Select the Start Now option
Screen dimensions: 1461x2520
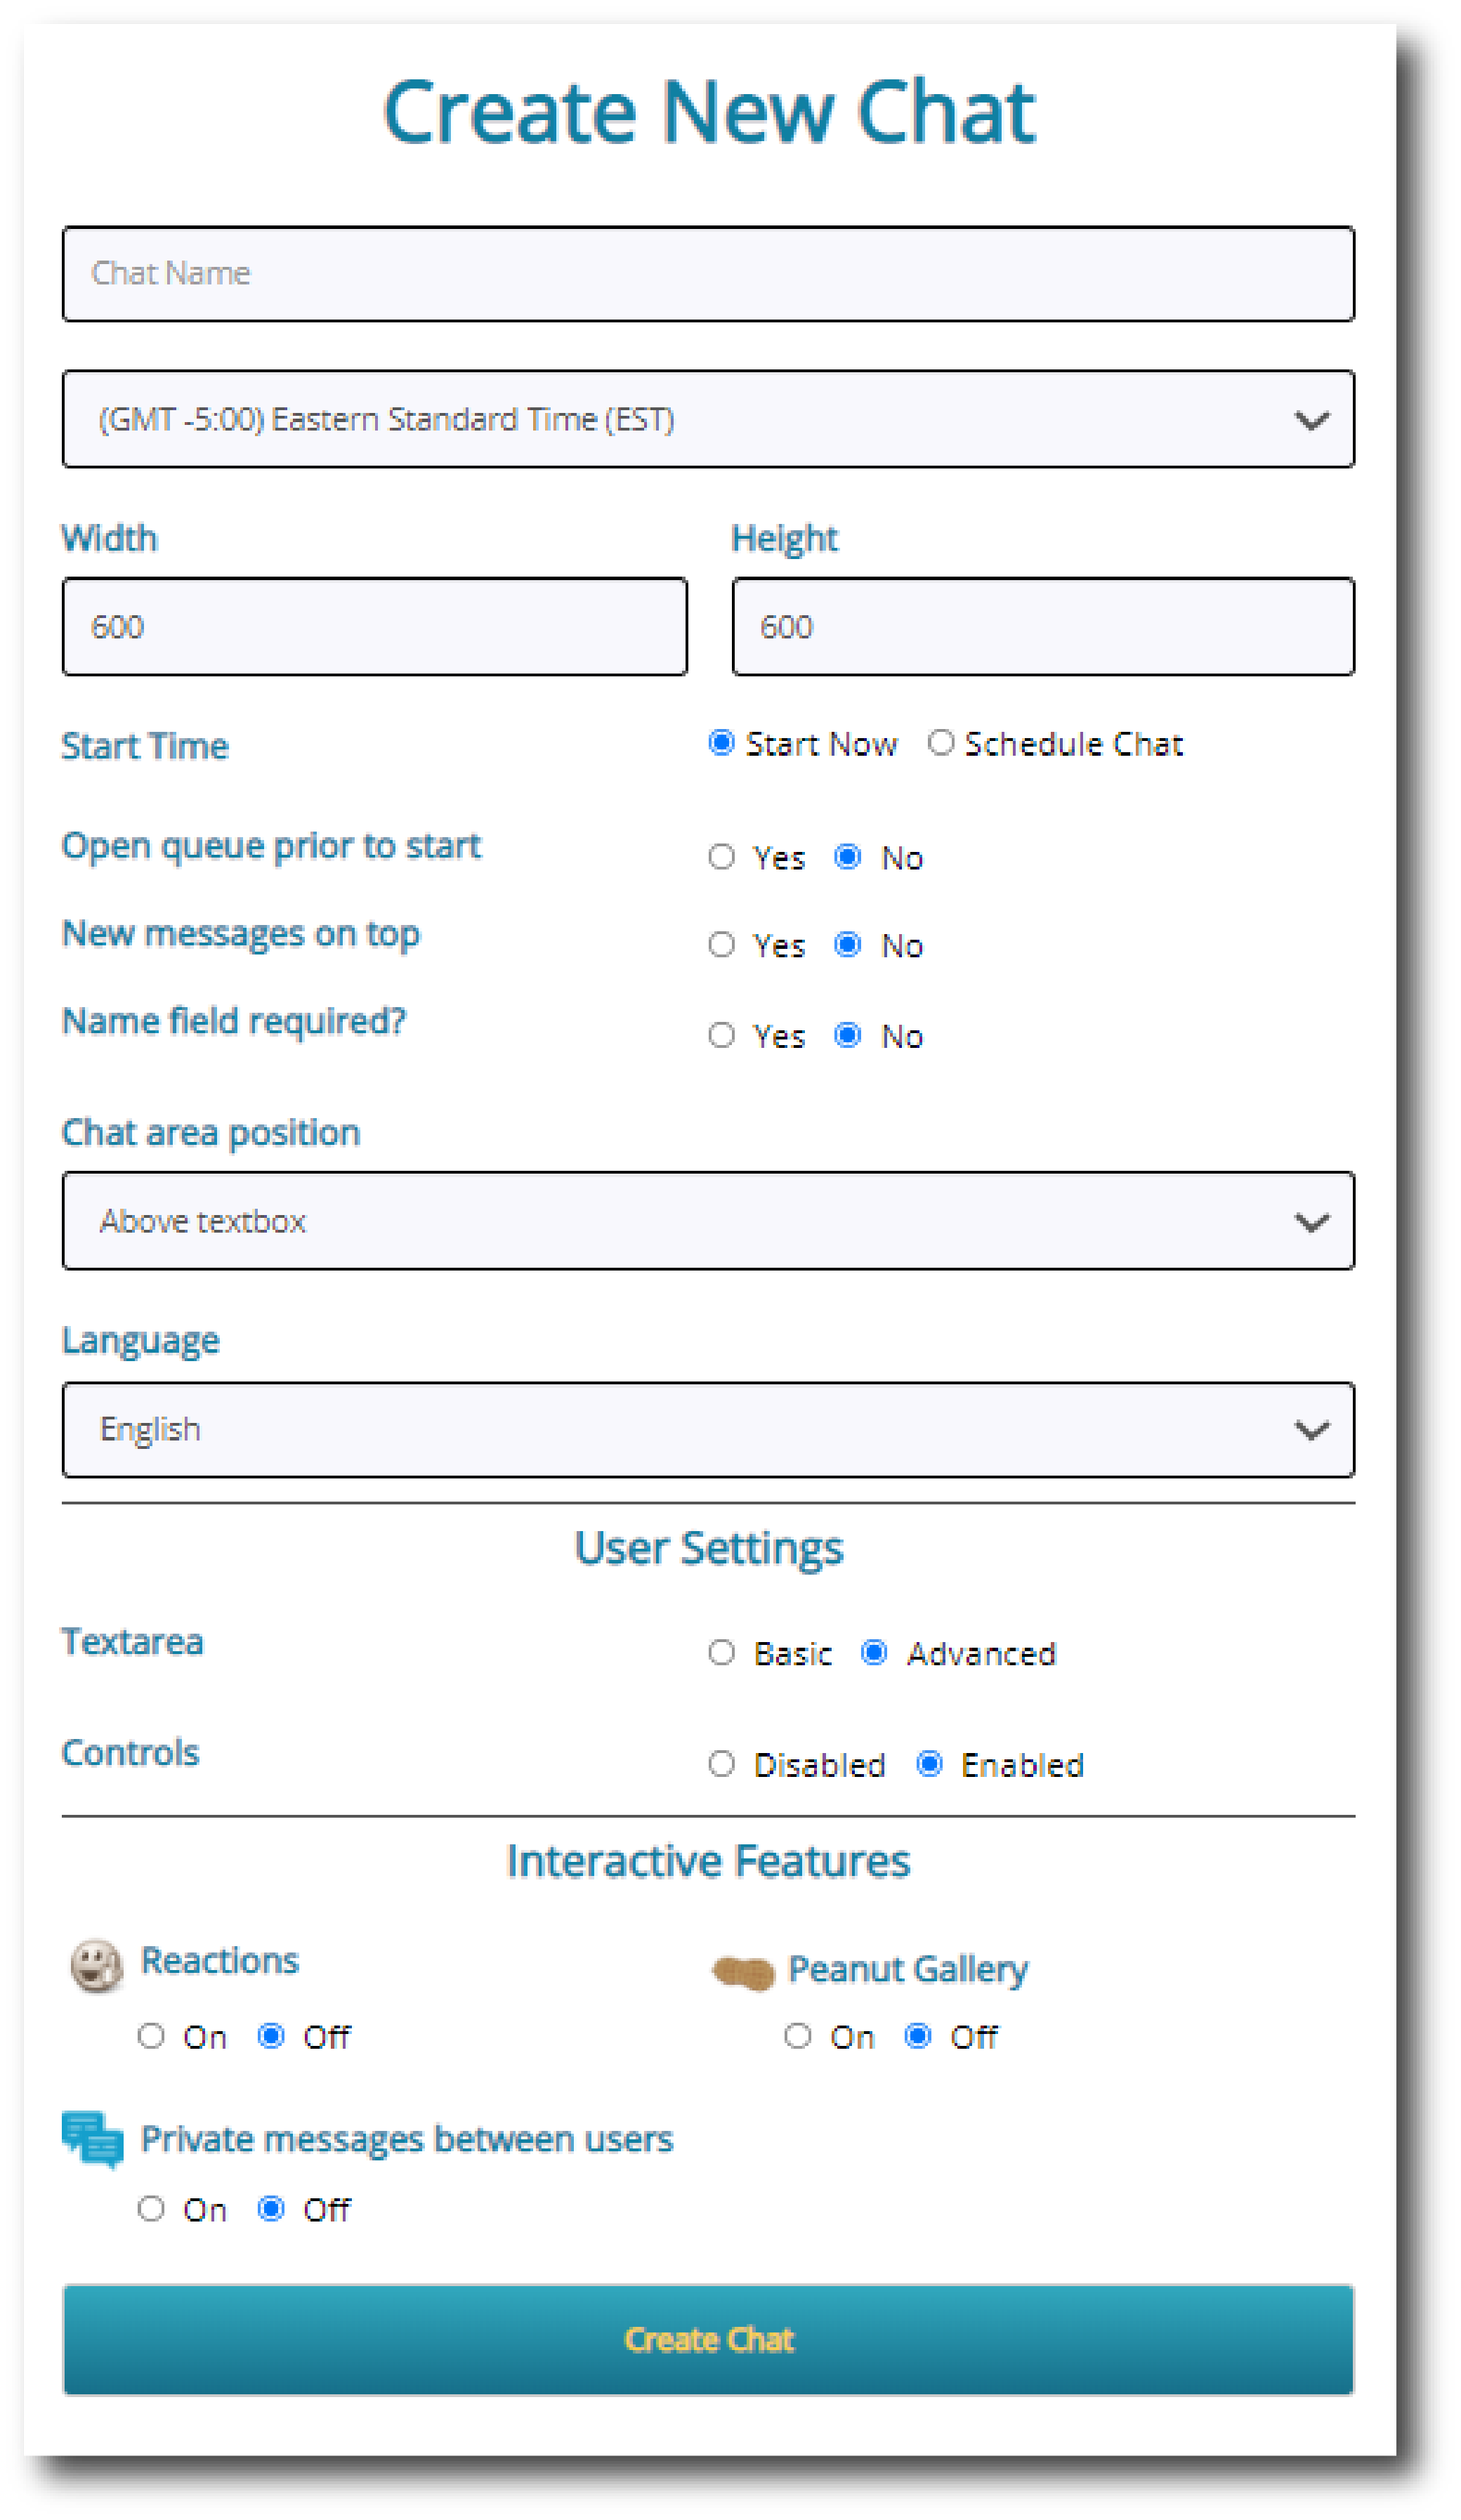click(x=721, y=743)
